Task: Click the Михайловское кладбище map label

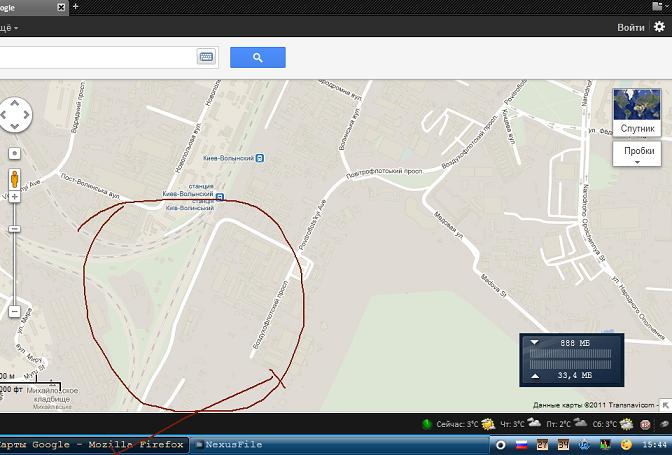Action: click(x=52, y=395)
